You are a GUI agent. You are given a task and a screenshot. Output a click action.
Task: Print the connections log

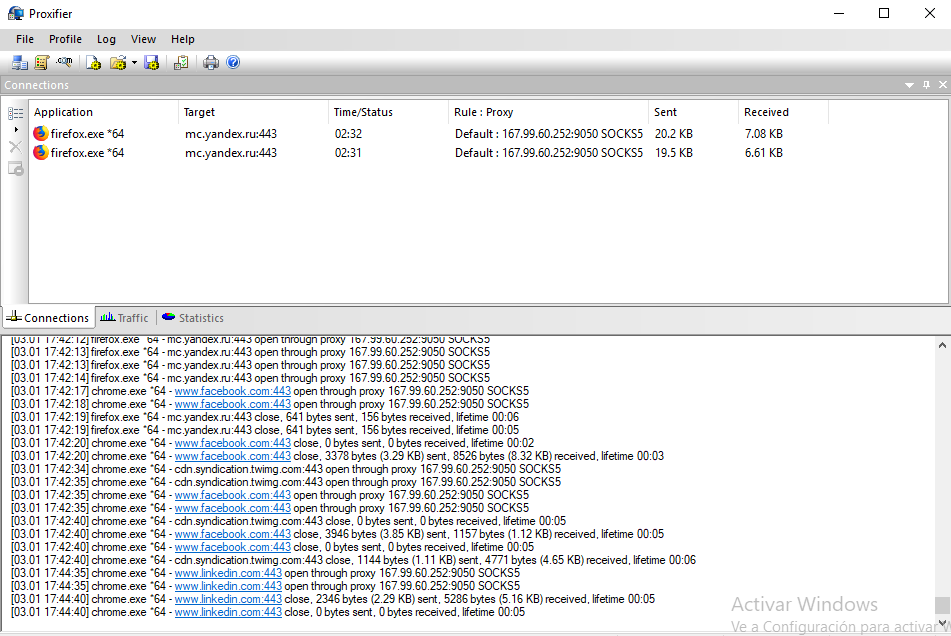(x=210, y=62)
